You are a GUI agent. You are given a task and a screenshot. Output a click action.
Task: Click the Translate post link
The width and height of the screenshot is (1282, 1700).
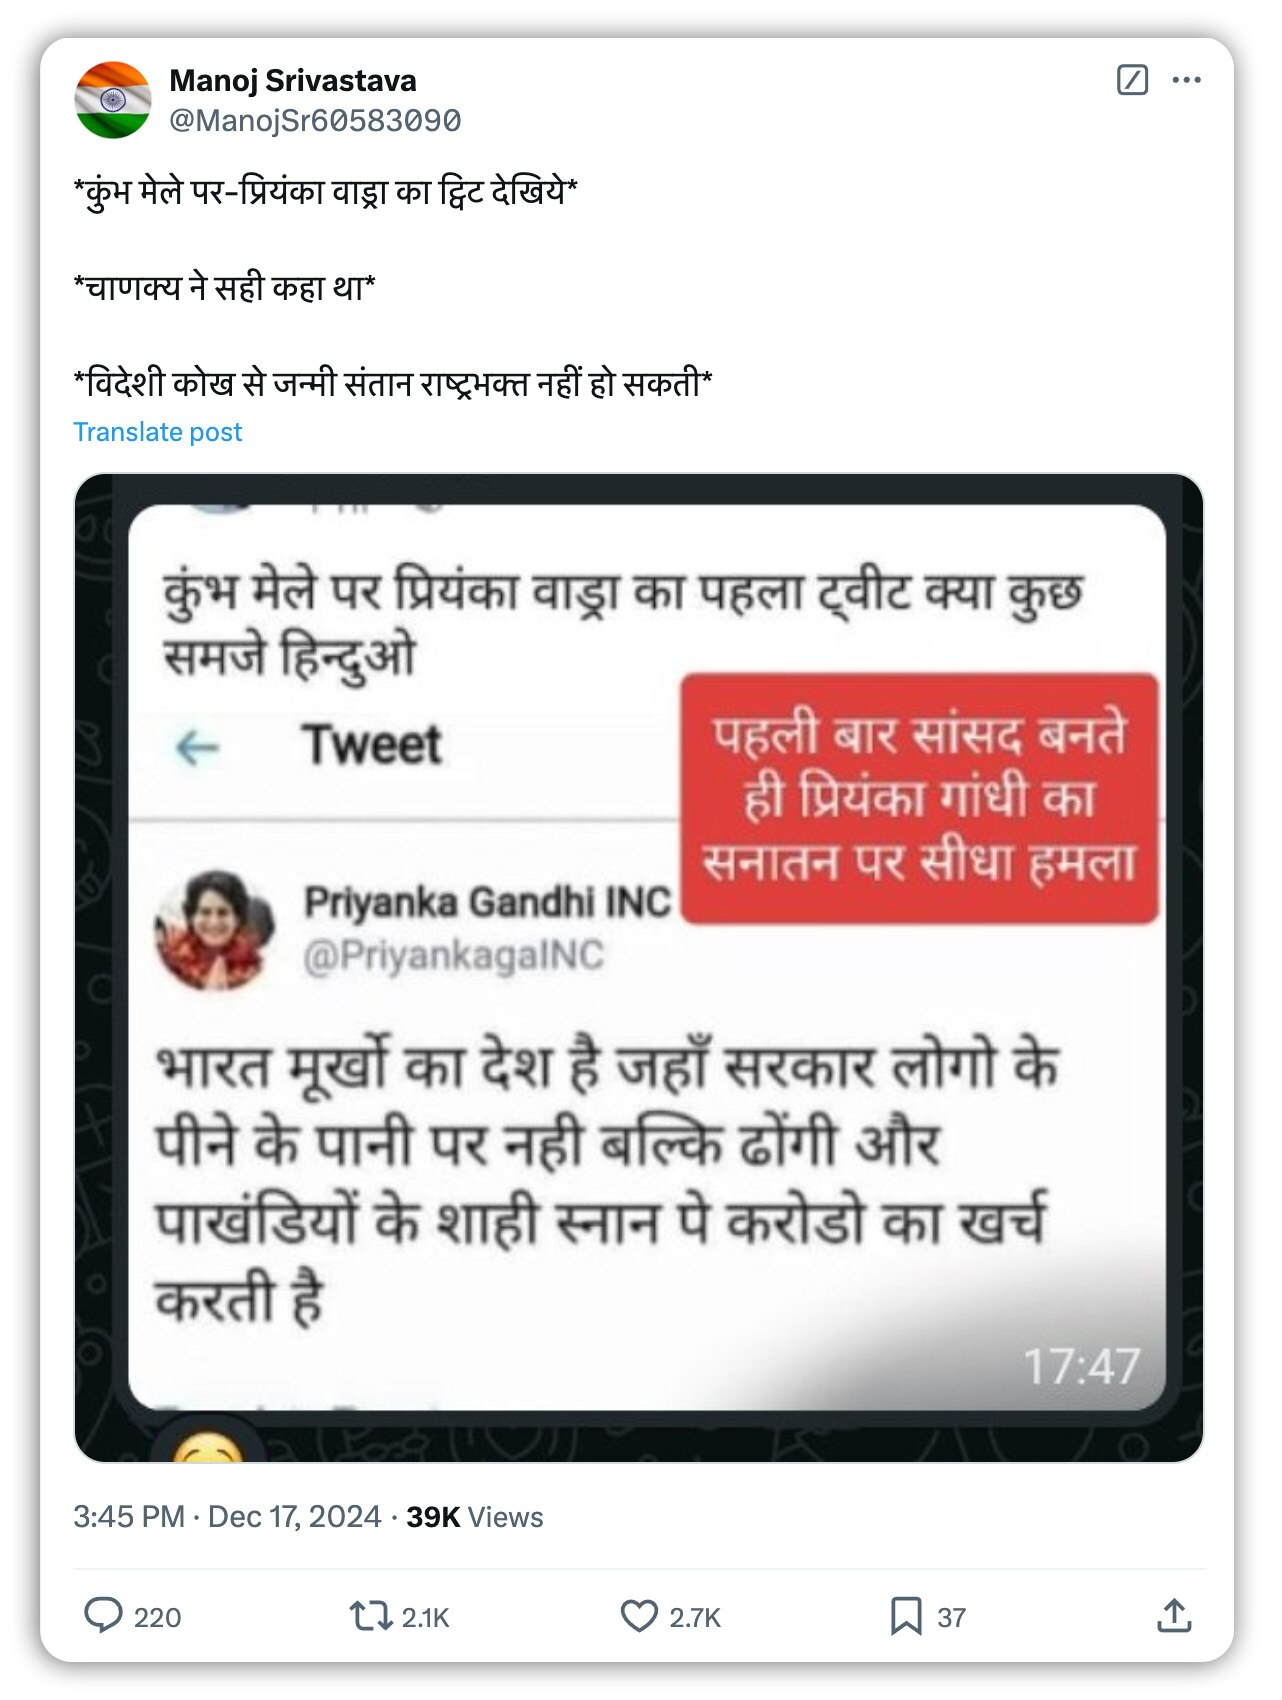click(x=158, y=432)
